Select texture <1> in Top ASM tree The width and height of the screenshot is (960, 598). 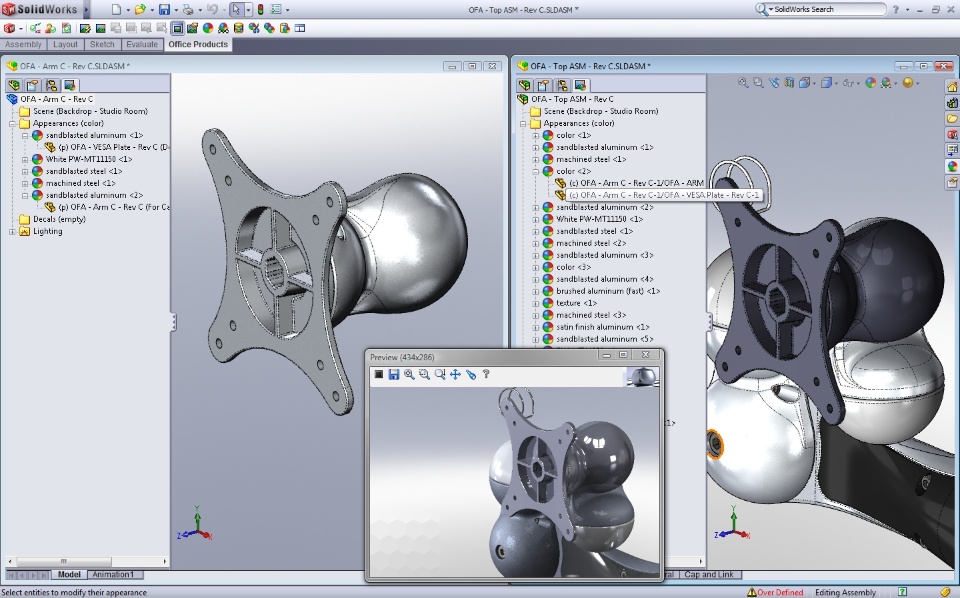point(576,303)
